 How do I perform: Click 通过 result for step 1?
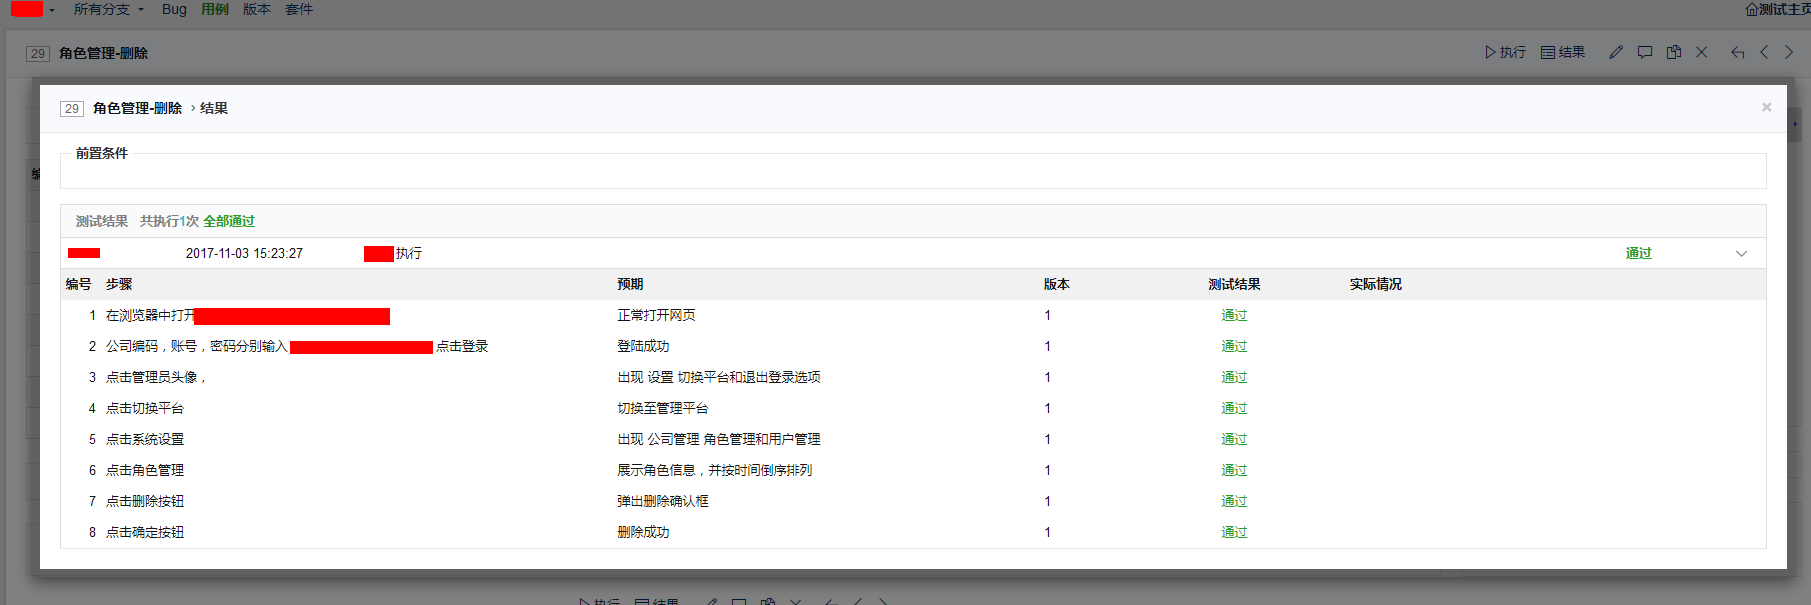click(x=1234, y=315)
